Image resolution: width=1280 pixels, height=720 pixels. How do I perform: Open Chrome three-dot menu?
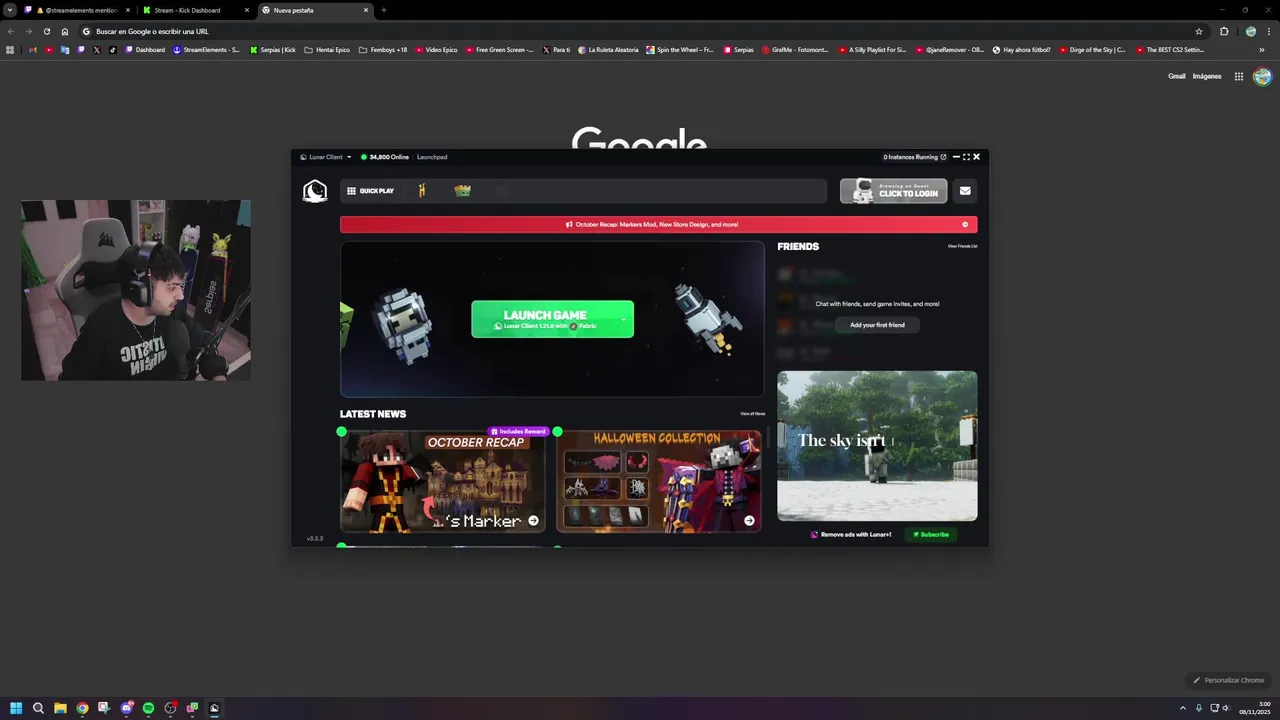tap(1269, 31)
